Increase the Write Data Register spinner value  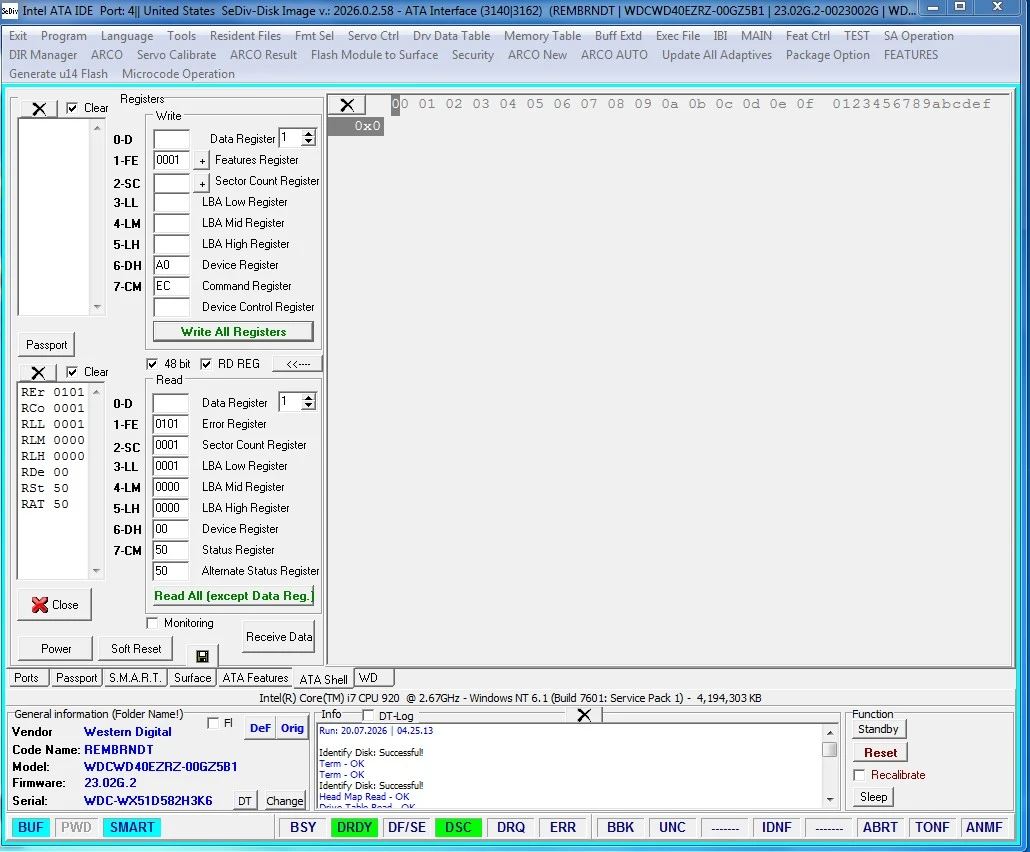tap(308, 134)
